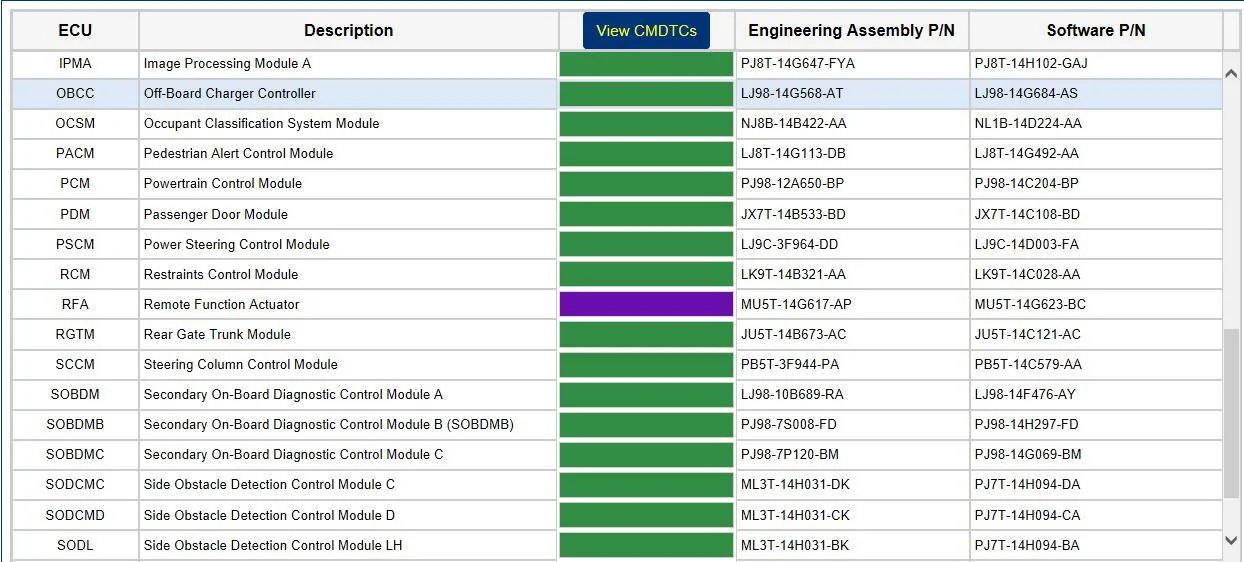The width and height of the screenshot is (1244, 562).
Task: Click Rear Gate Trunk Module description
Action: pyautogui.click(x=219, y=334)
